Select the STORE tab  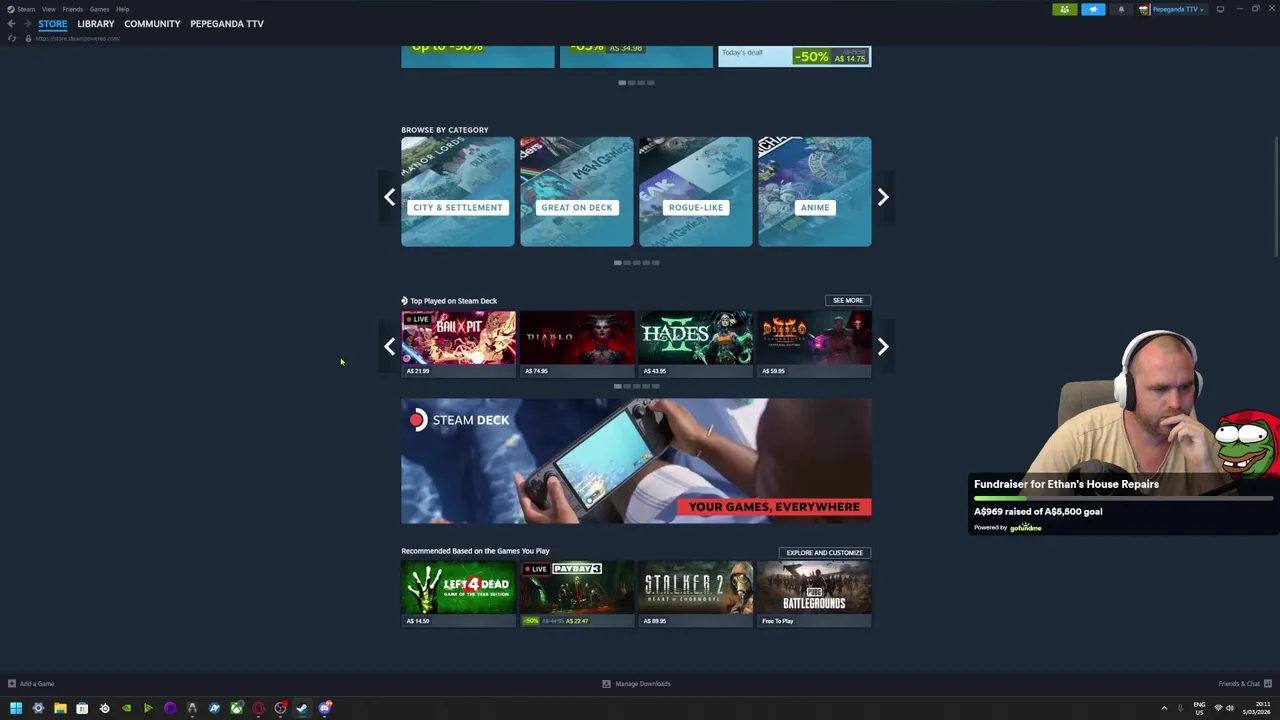coord(53,24)
